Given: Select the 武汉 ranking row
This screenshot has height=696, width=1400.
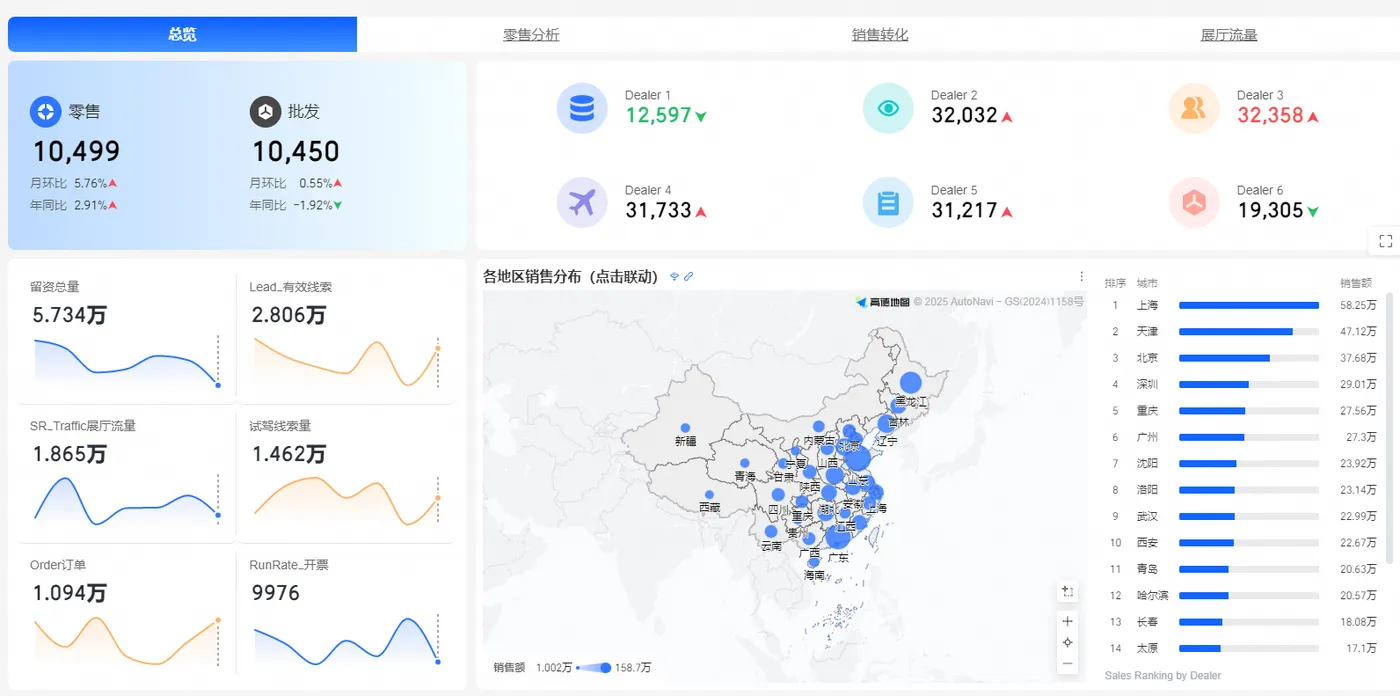Looking at the screenshot, I should coord(1241,516).
